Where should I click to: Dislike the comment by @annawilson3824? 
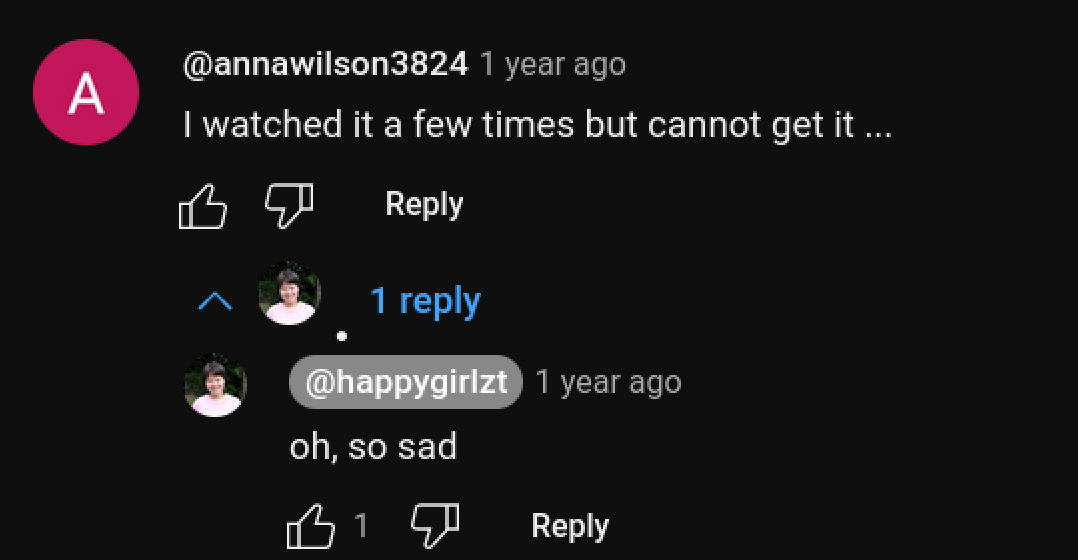(x=289, y=204)
